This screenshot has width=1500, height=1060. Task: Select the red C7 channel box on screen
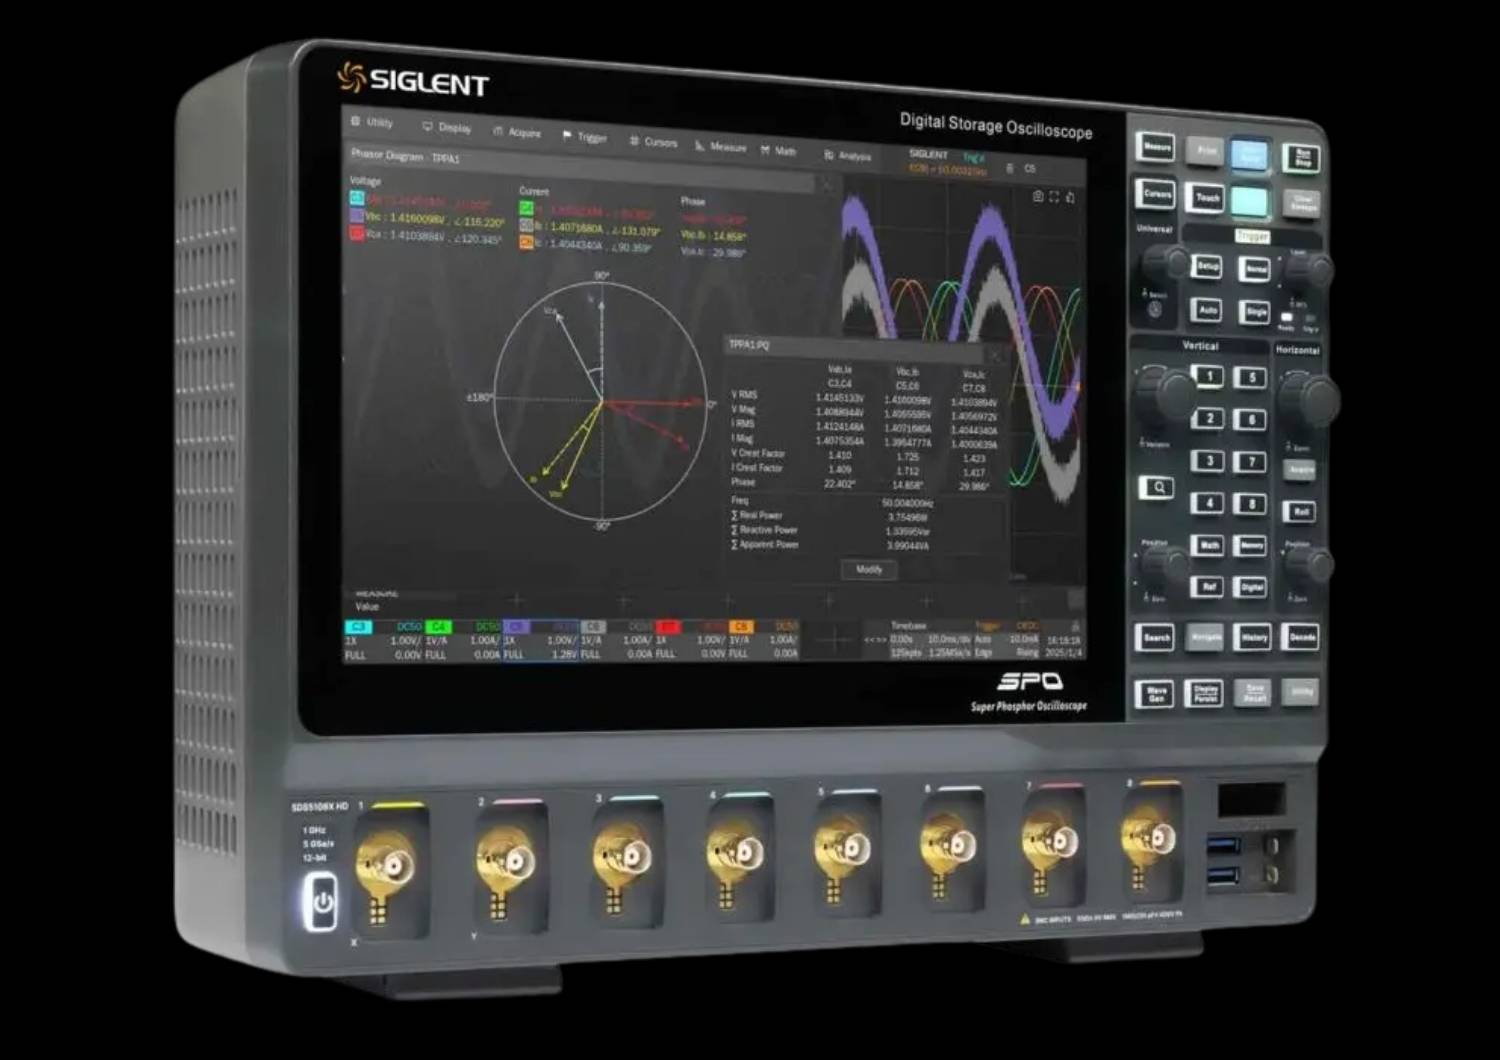(692, 641)
